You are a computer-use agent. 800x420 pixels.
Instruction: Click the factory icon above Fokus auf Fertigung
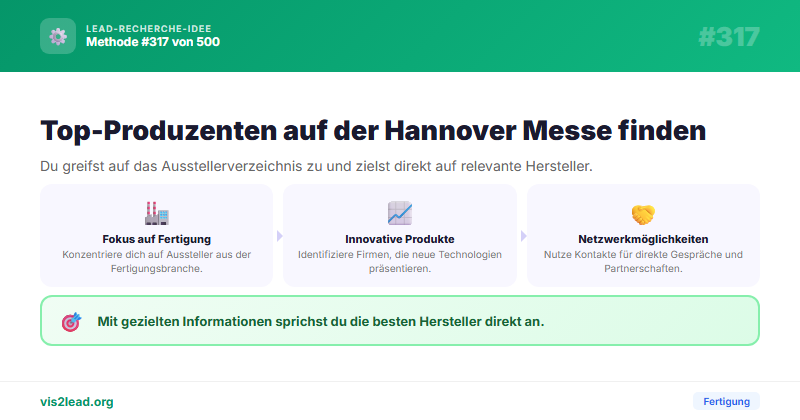coord(157,213)
